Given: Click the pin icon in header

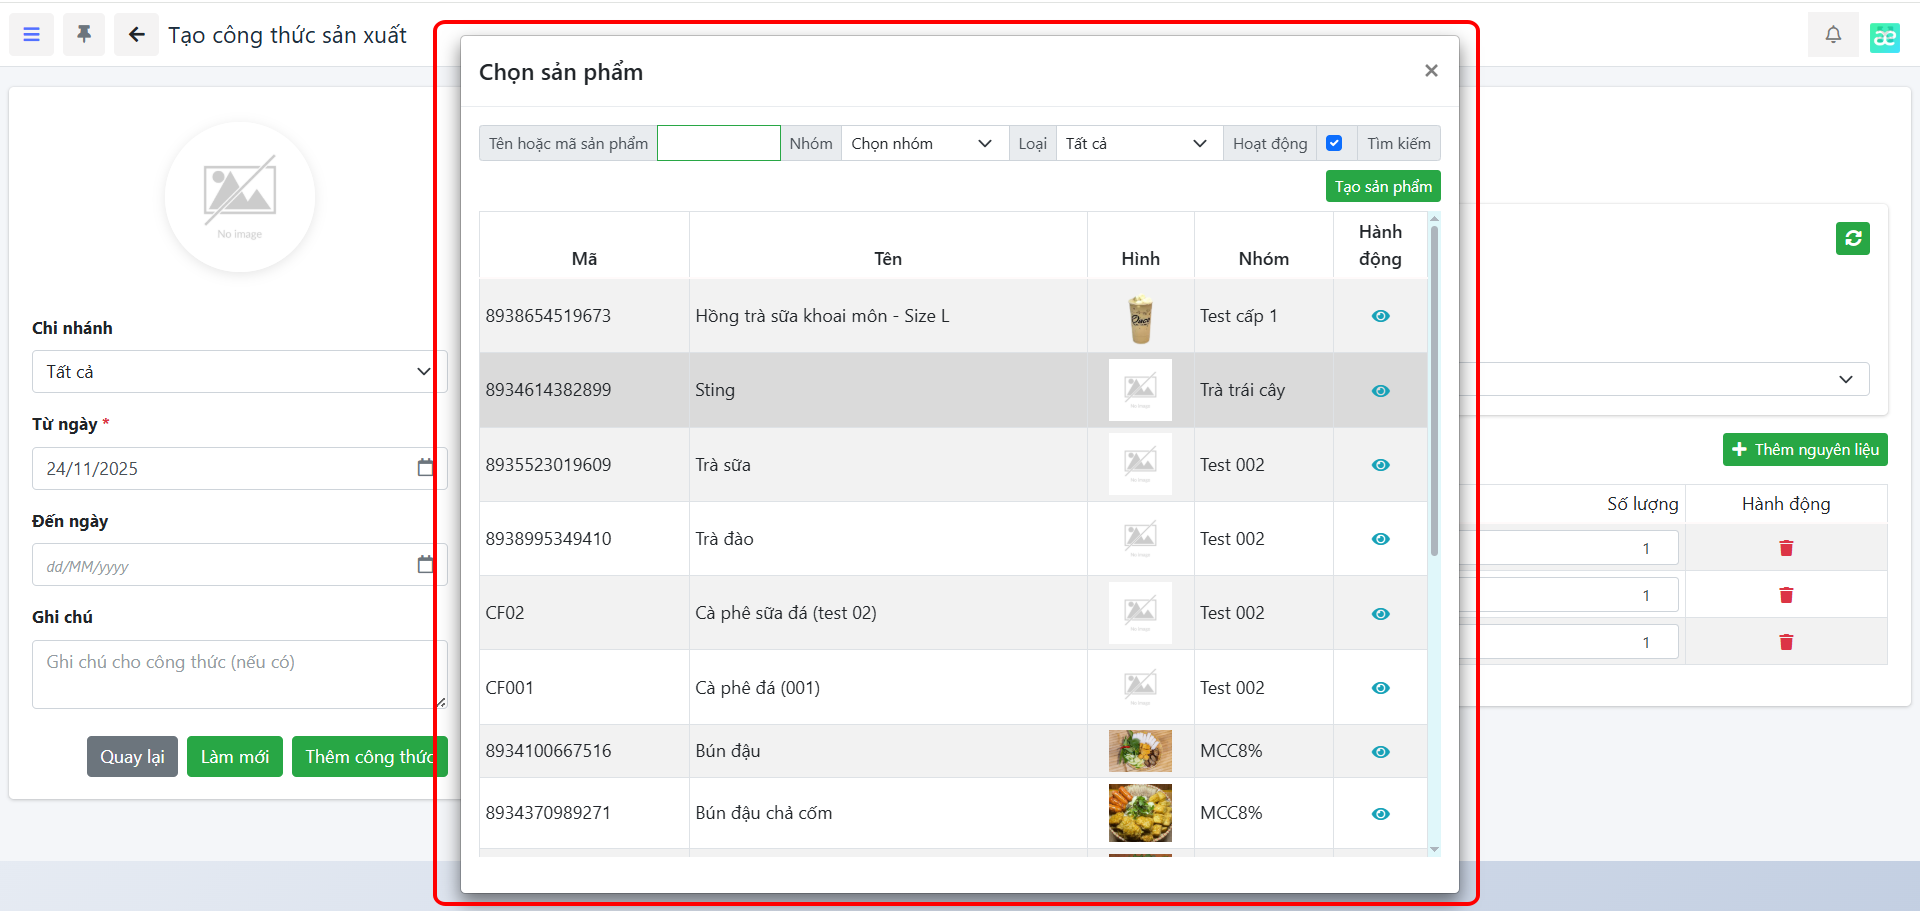Looking at the screenshot, I should pos(84,35).
